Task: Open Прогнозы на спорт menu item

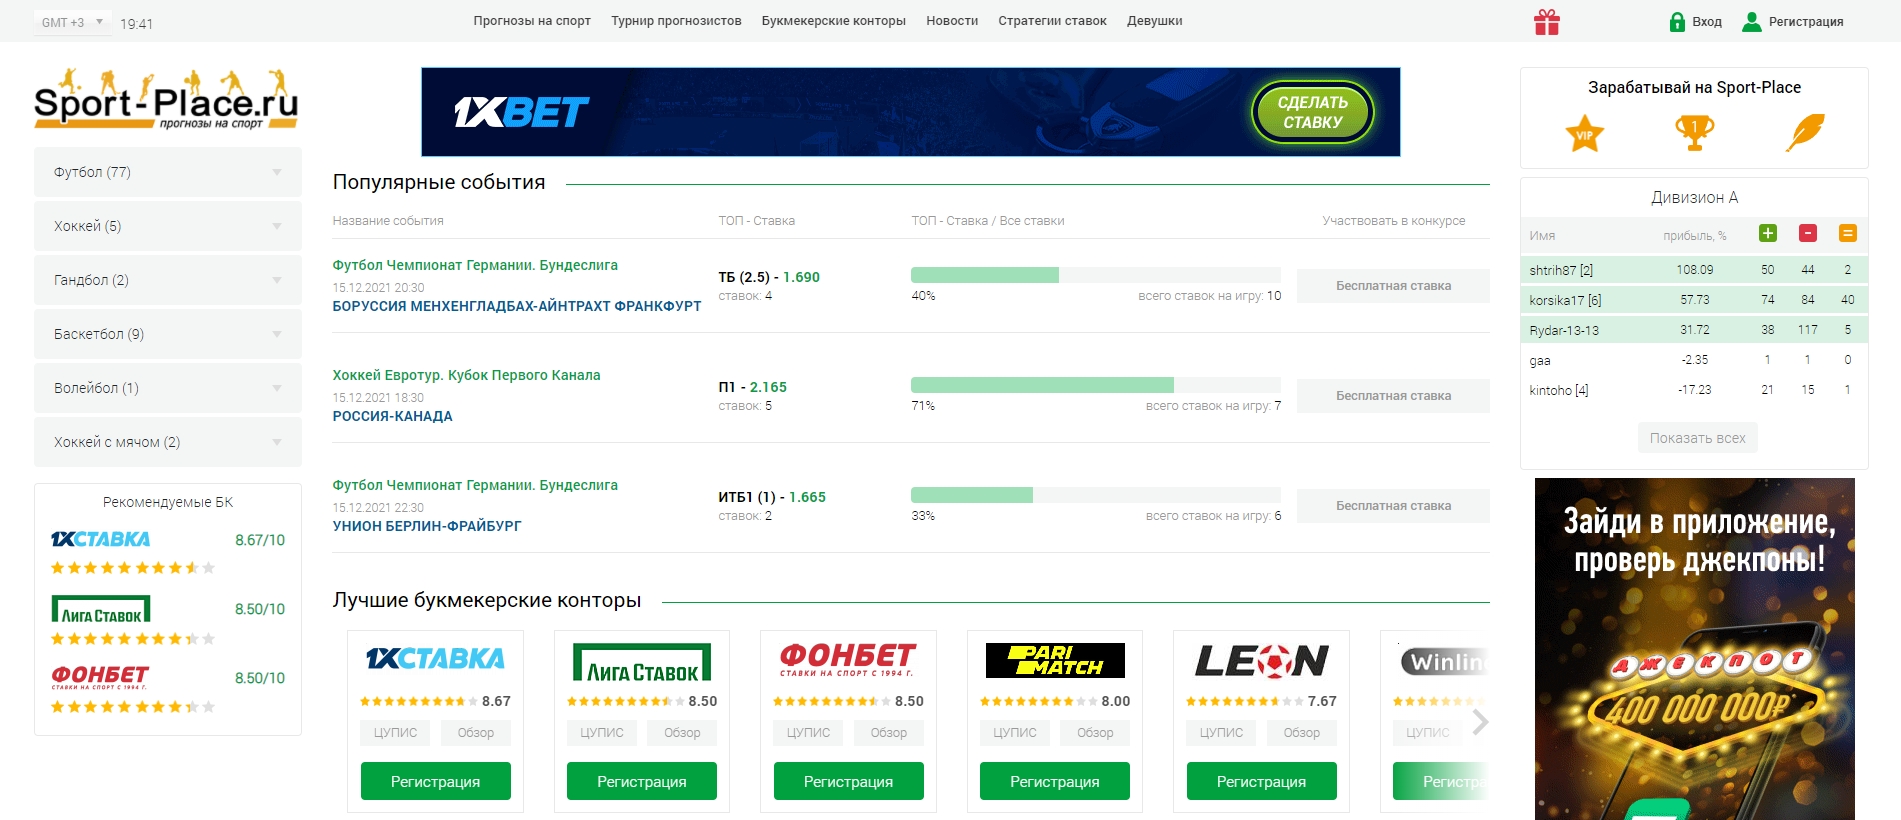Action: 532,21
